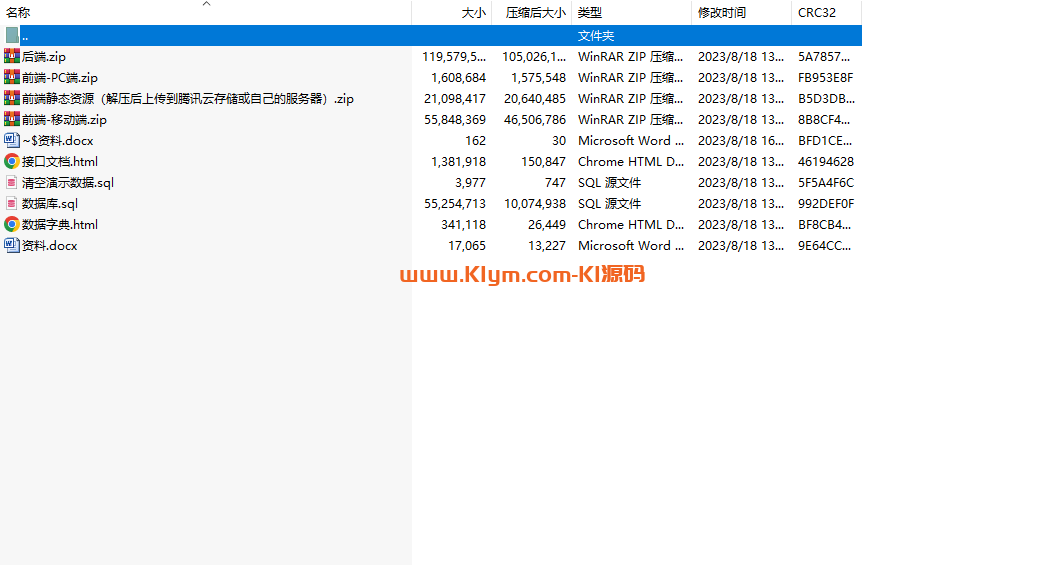Select the file name 后端.zip
The width and height of the screenshot is (1041, 565).
coord(44,56)
